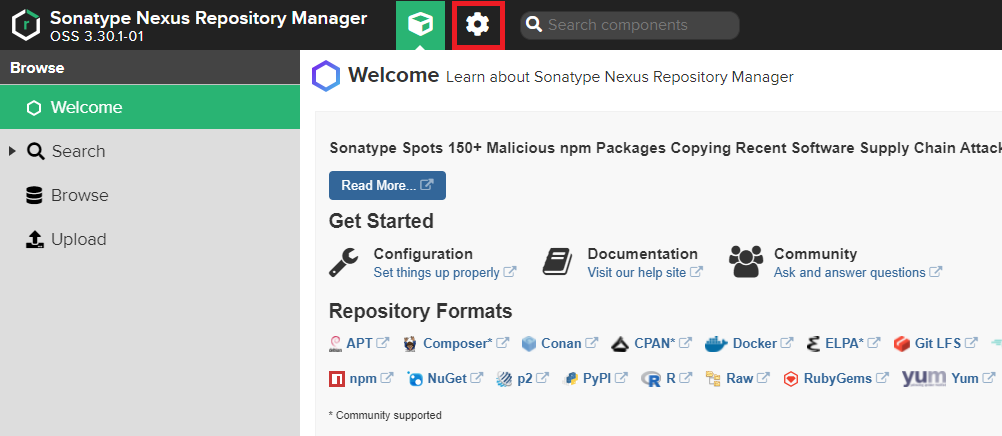This screenshot has height=436, width=1002.
Task: Expand the Search tree node arrow
Action: [x=12, y=152]
